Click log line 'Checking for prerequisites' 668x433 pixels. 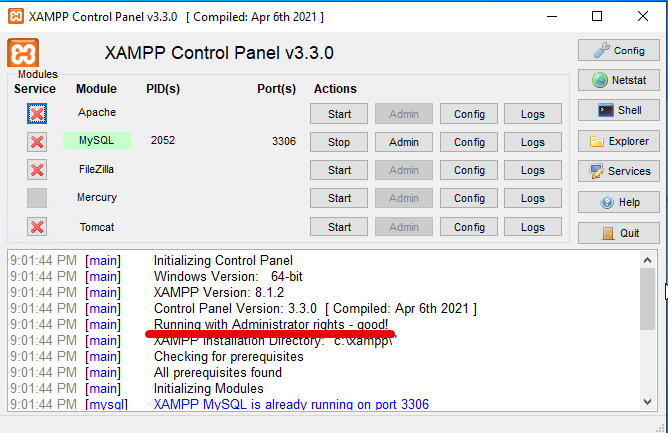(229, 356)
